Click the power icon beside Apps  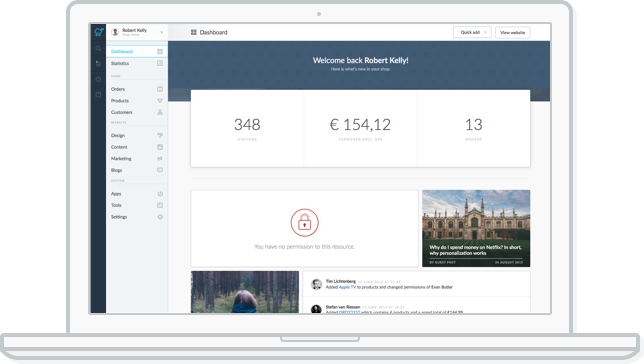click(160, 194)
